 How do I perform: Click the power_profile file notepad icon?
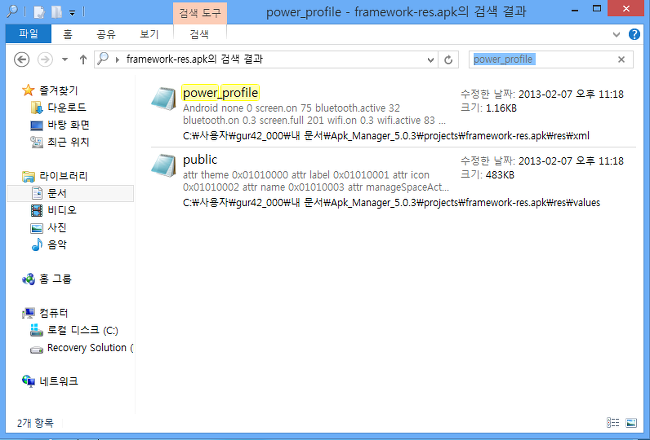[163, 99]
